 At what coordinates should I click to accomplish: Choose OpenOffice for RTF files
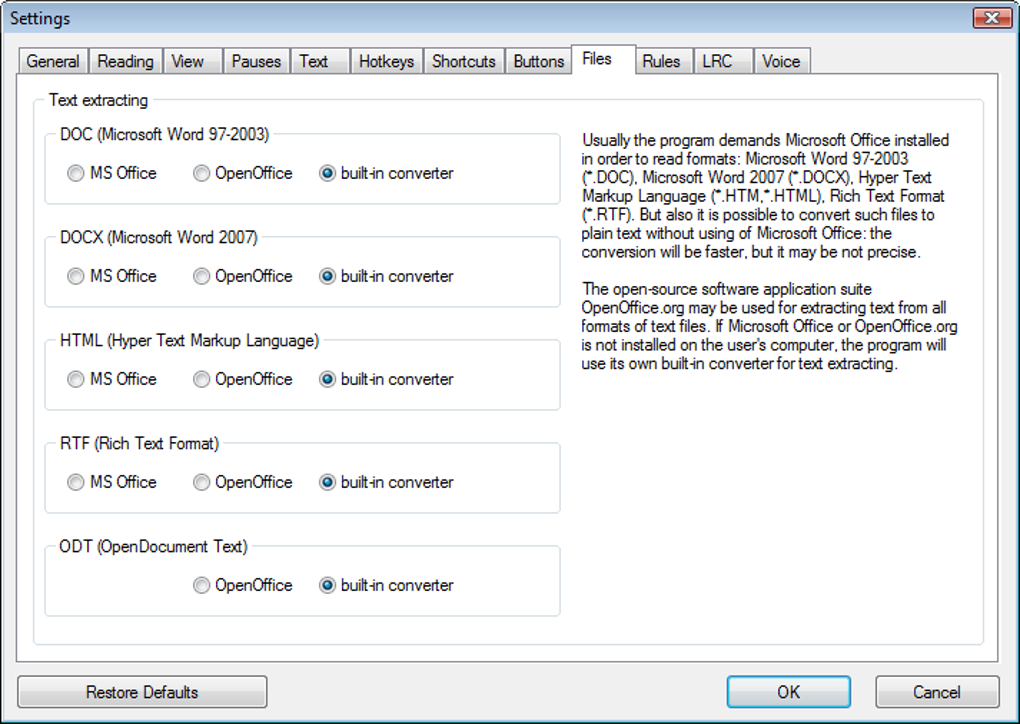pyautogui.click(x=202, y=483)
